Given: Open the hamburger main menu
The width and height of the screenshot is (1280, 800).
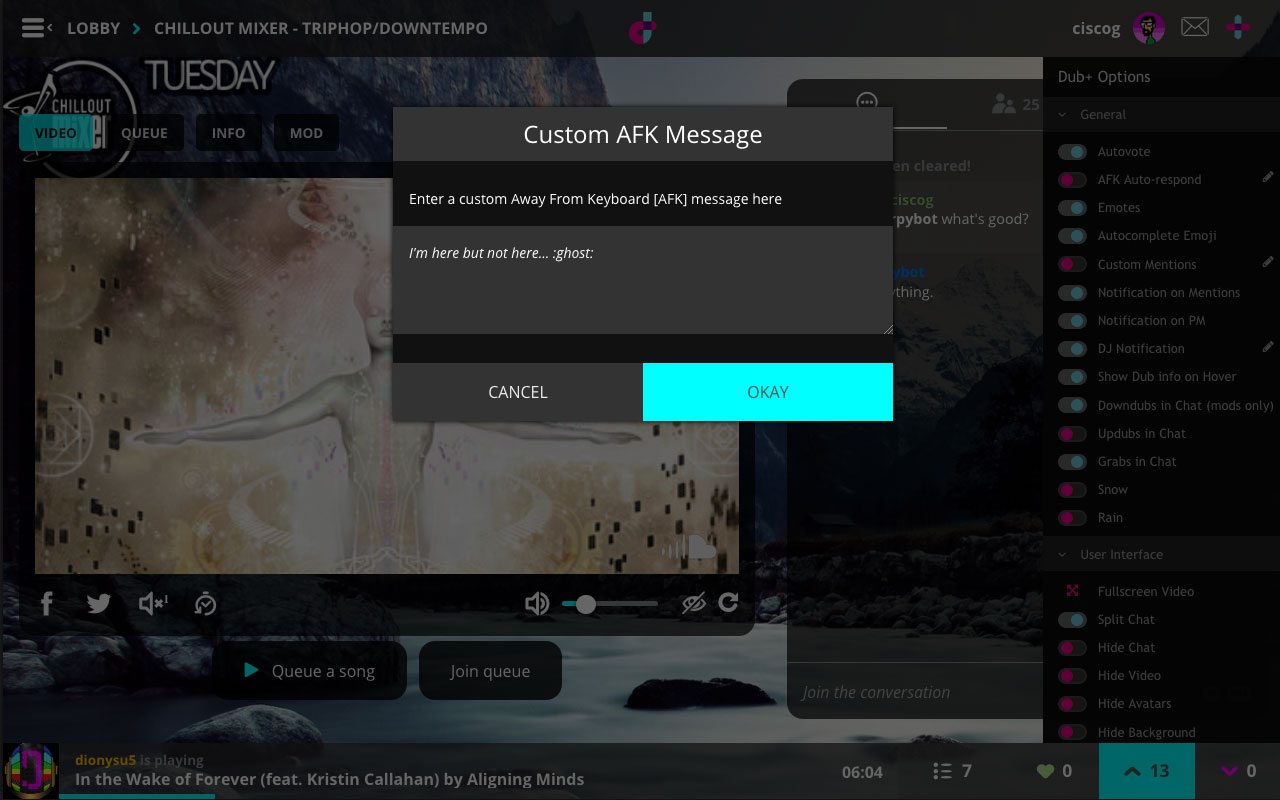Looking at the screenshot, I should click(x=33, y=28).
